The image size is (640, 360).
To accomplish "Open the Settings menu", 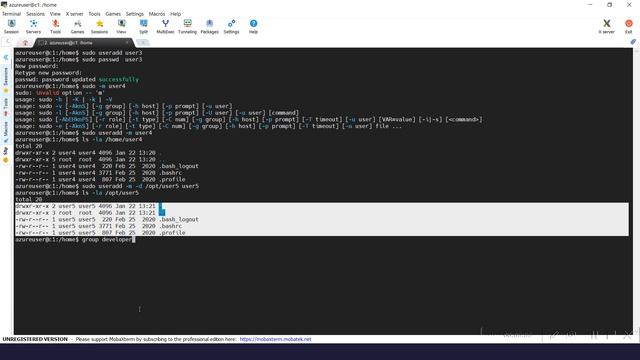I will coord(135,14).
